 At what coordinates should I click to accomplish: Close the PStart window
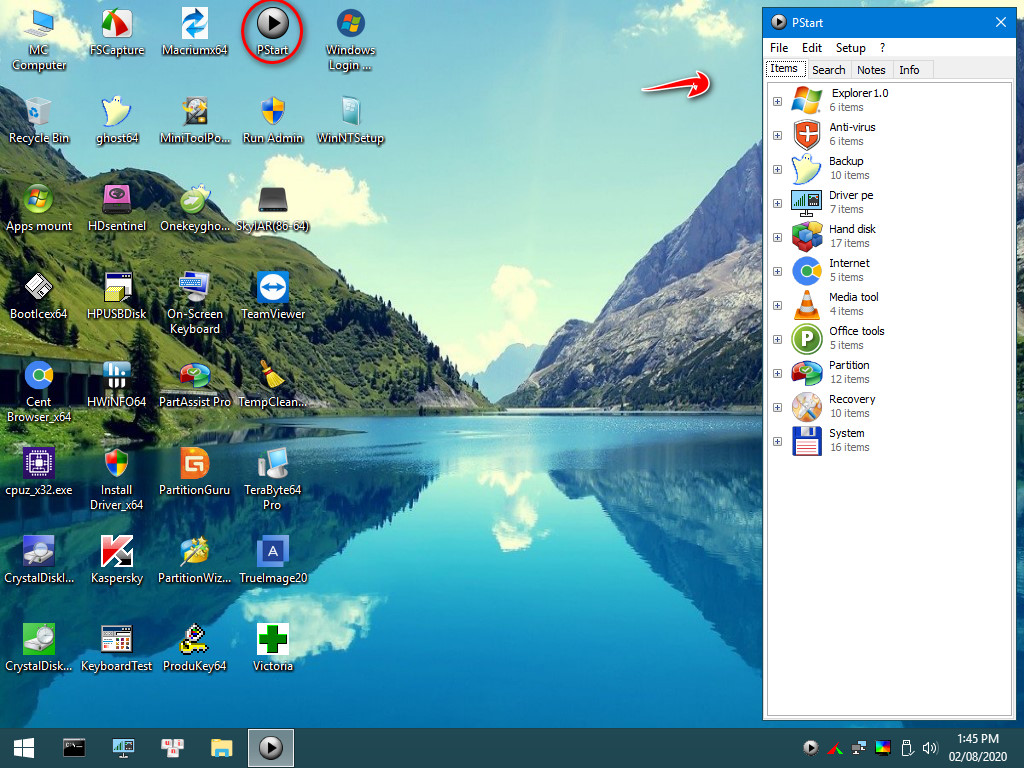[x=1000, y=22]
